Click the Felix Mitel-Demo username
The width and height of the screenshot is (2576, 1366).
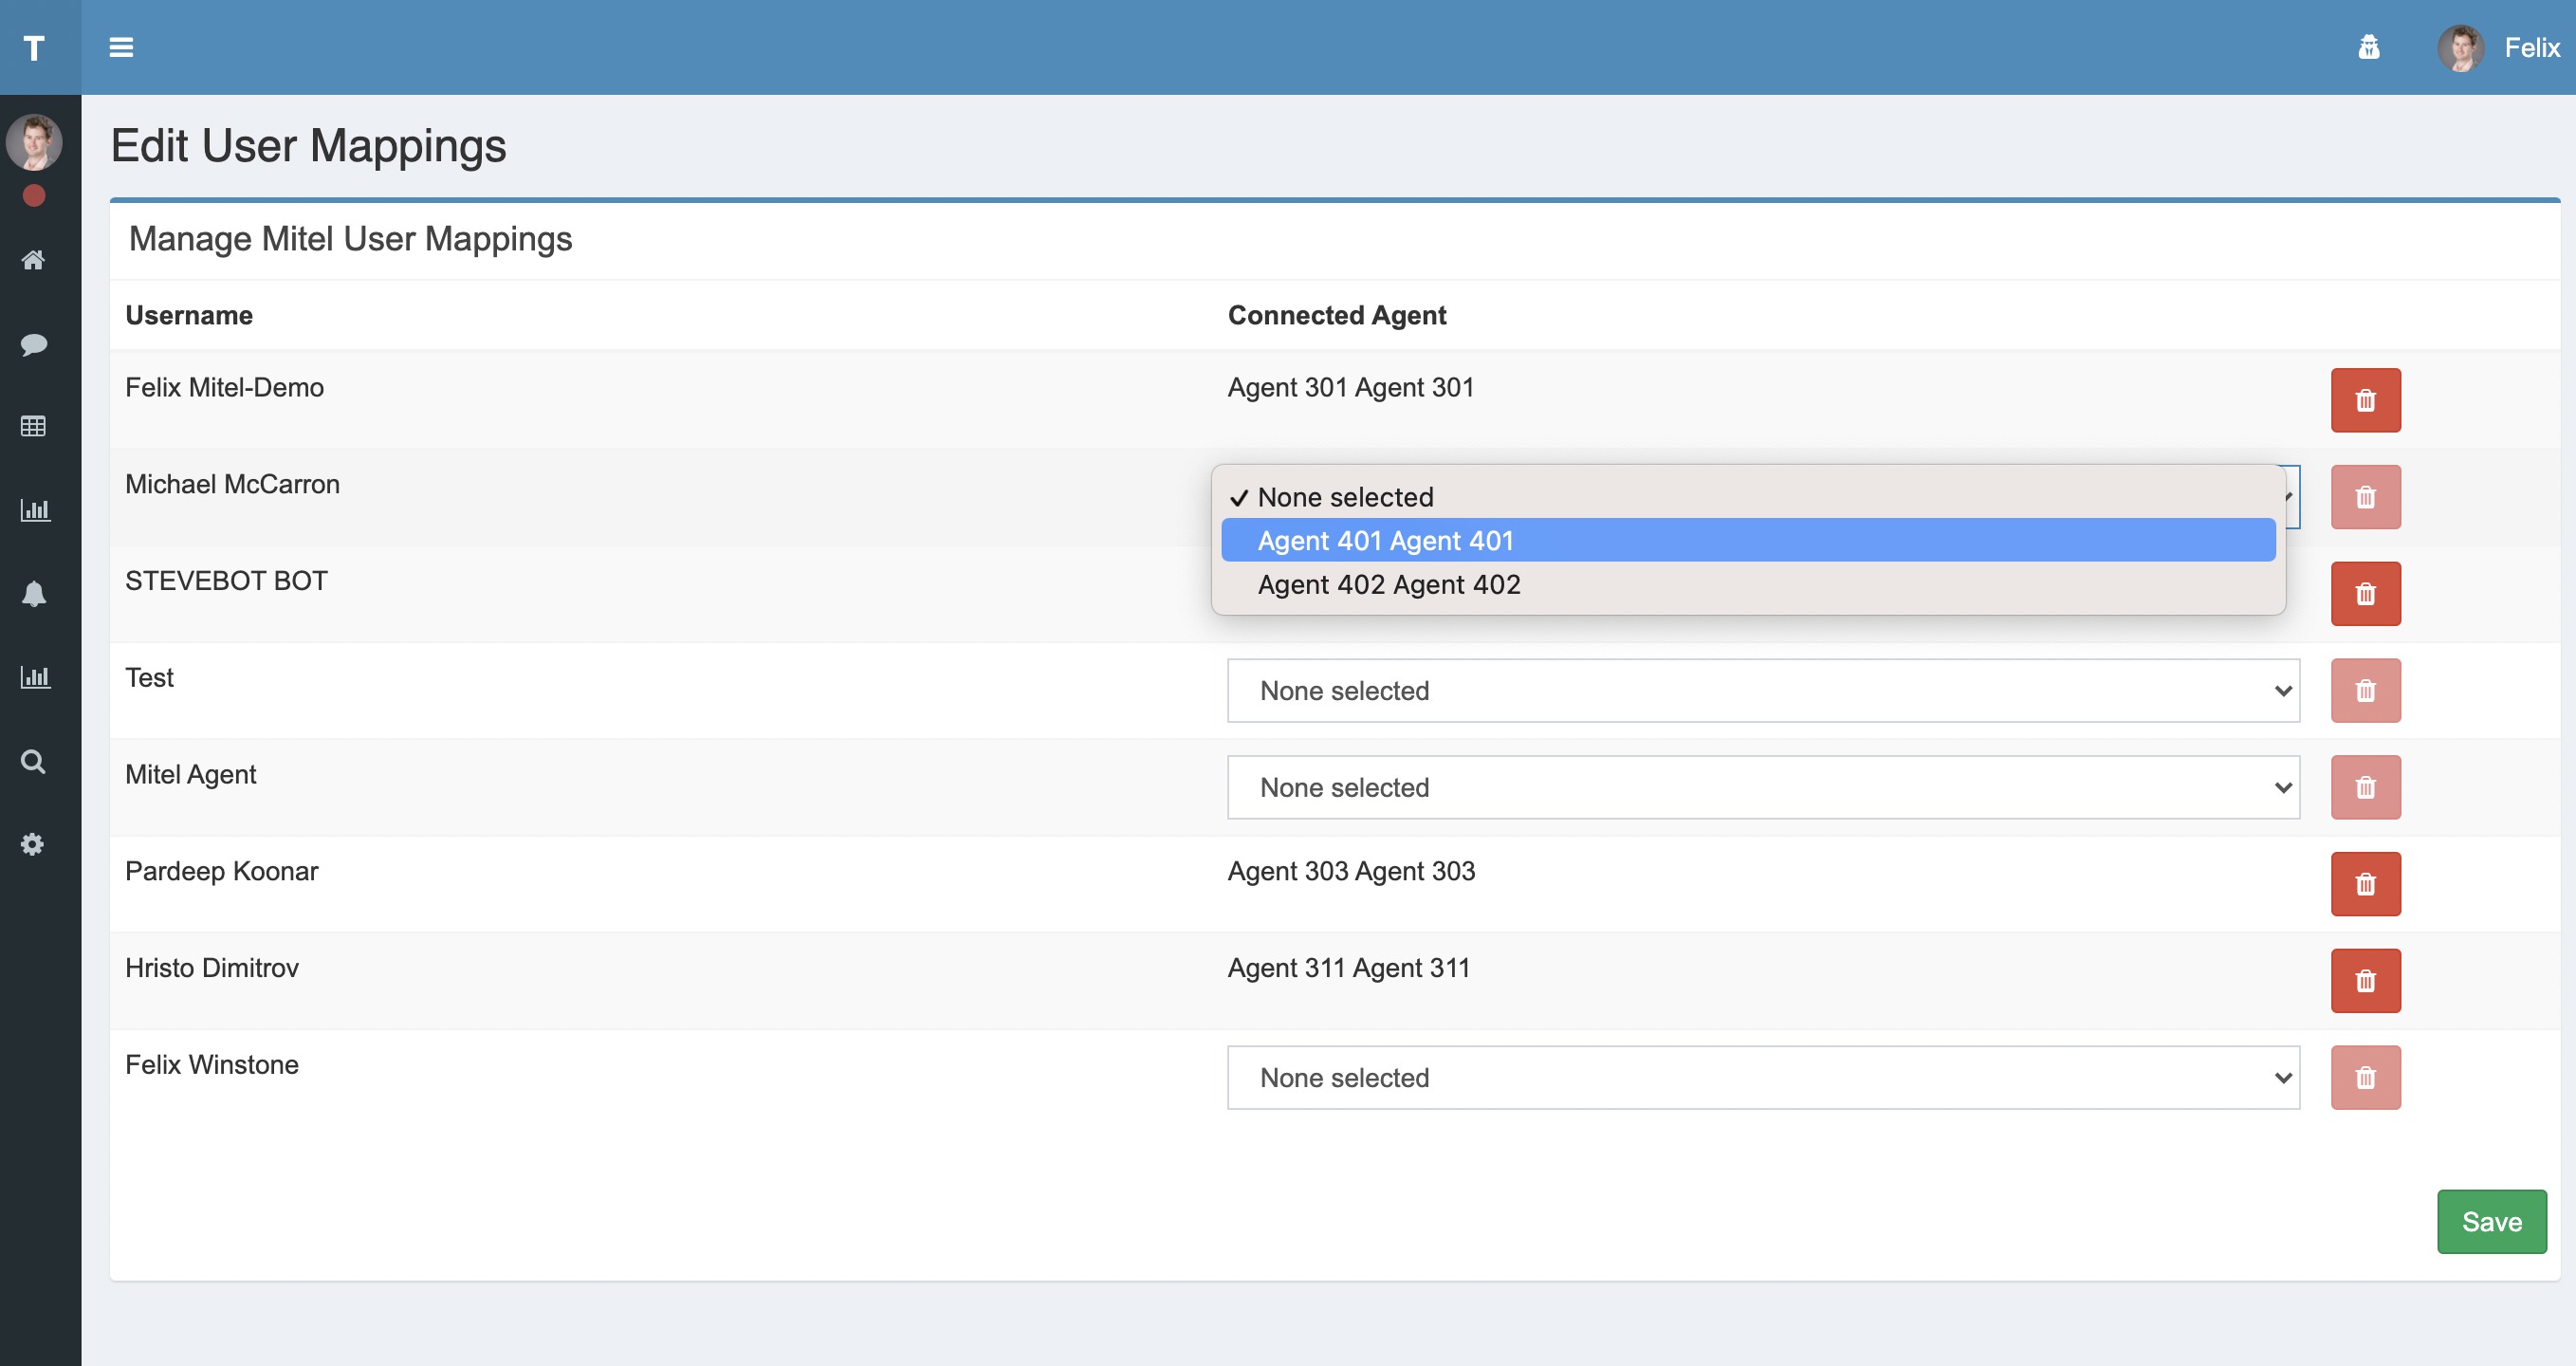click(224, 387)
